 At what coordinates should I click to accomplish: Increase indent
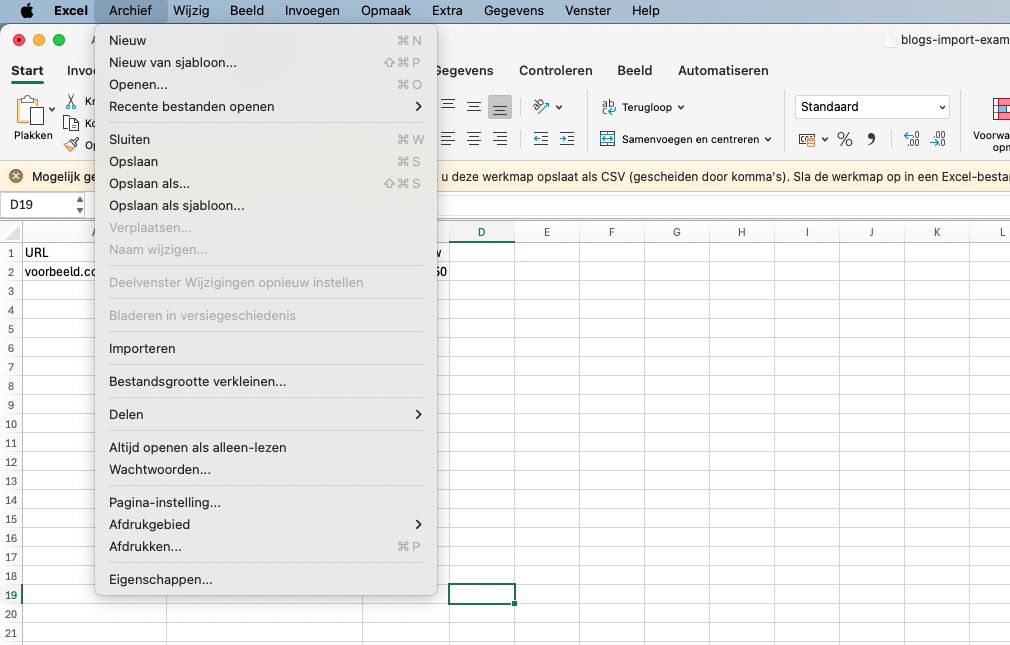click(567, 138)
